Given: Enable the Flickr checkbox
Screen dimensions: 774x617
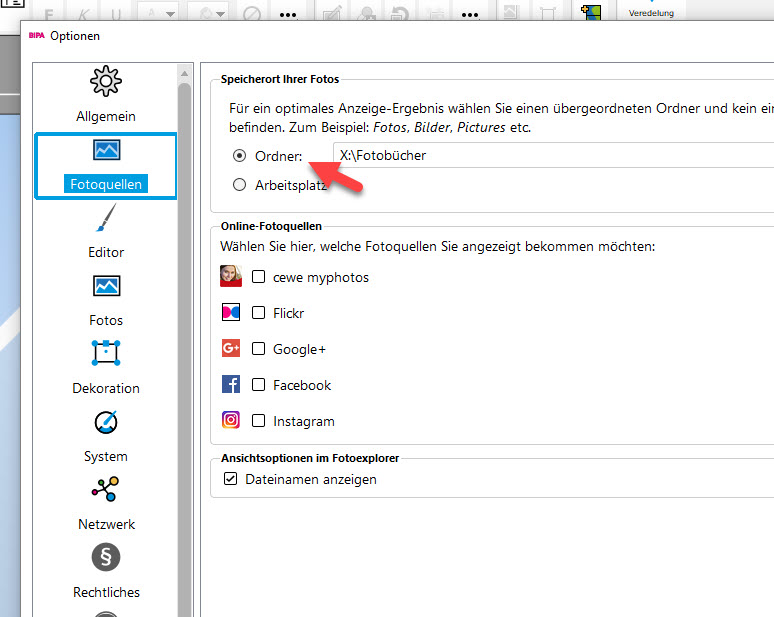Looking at the screenshot, I should [258, 312].
